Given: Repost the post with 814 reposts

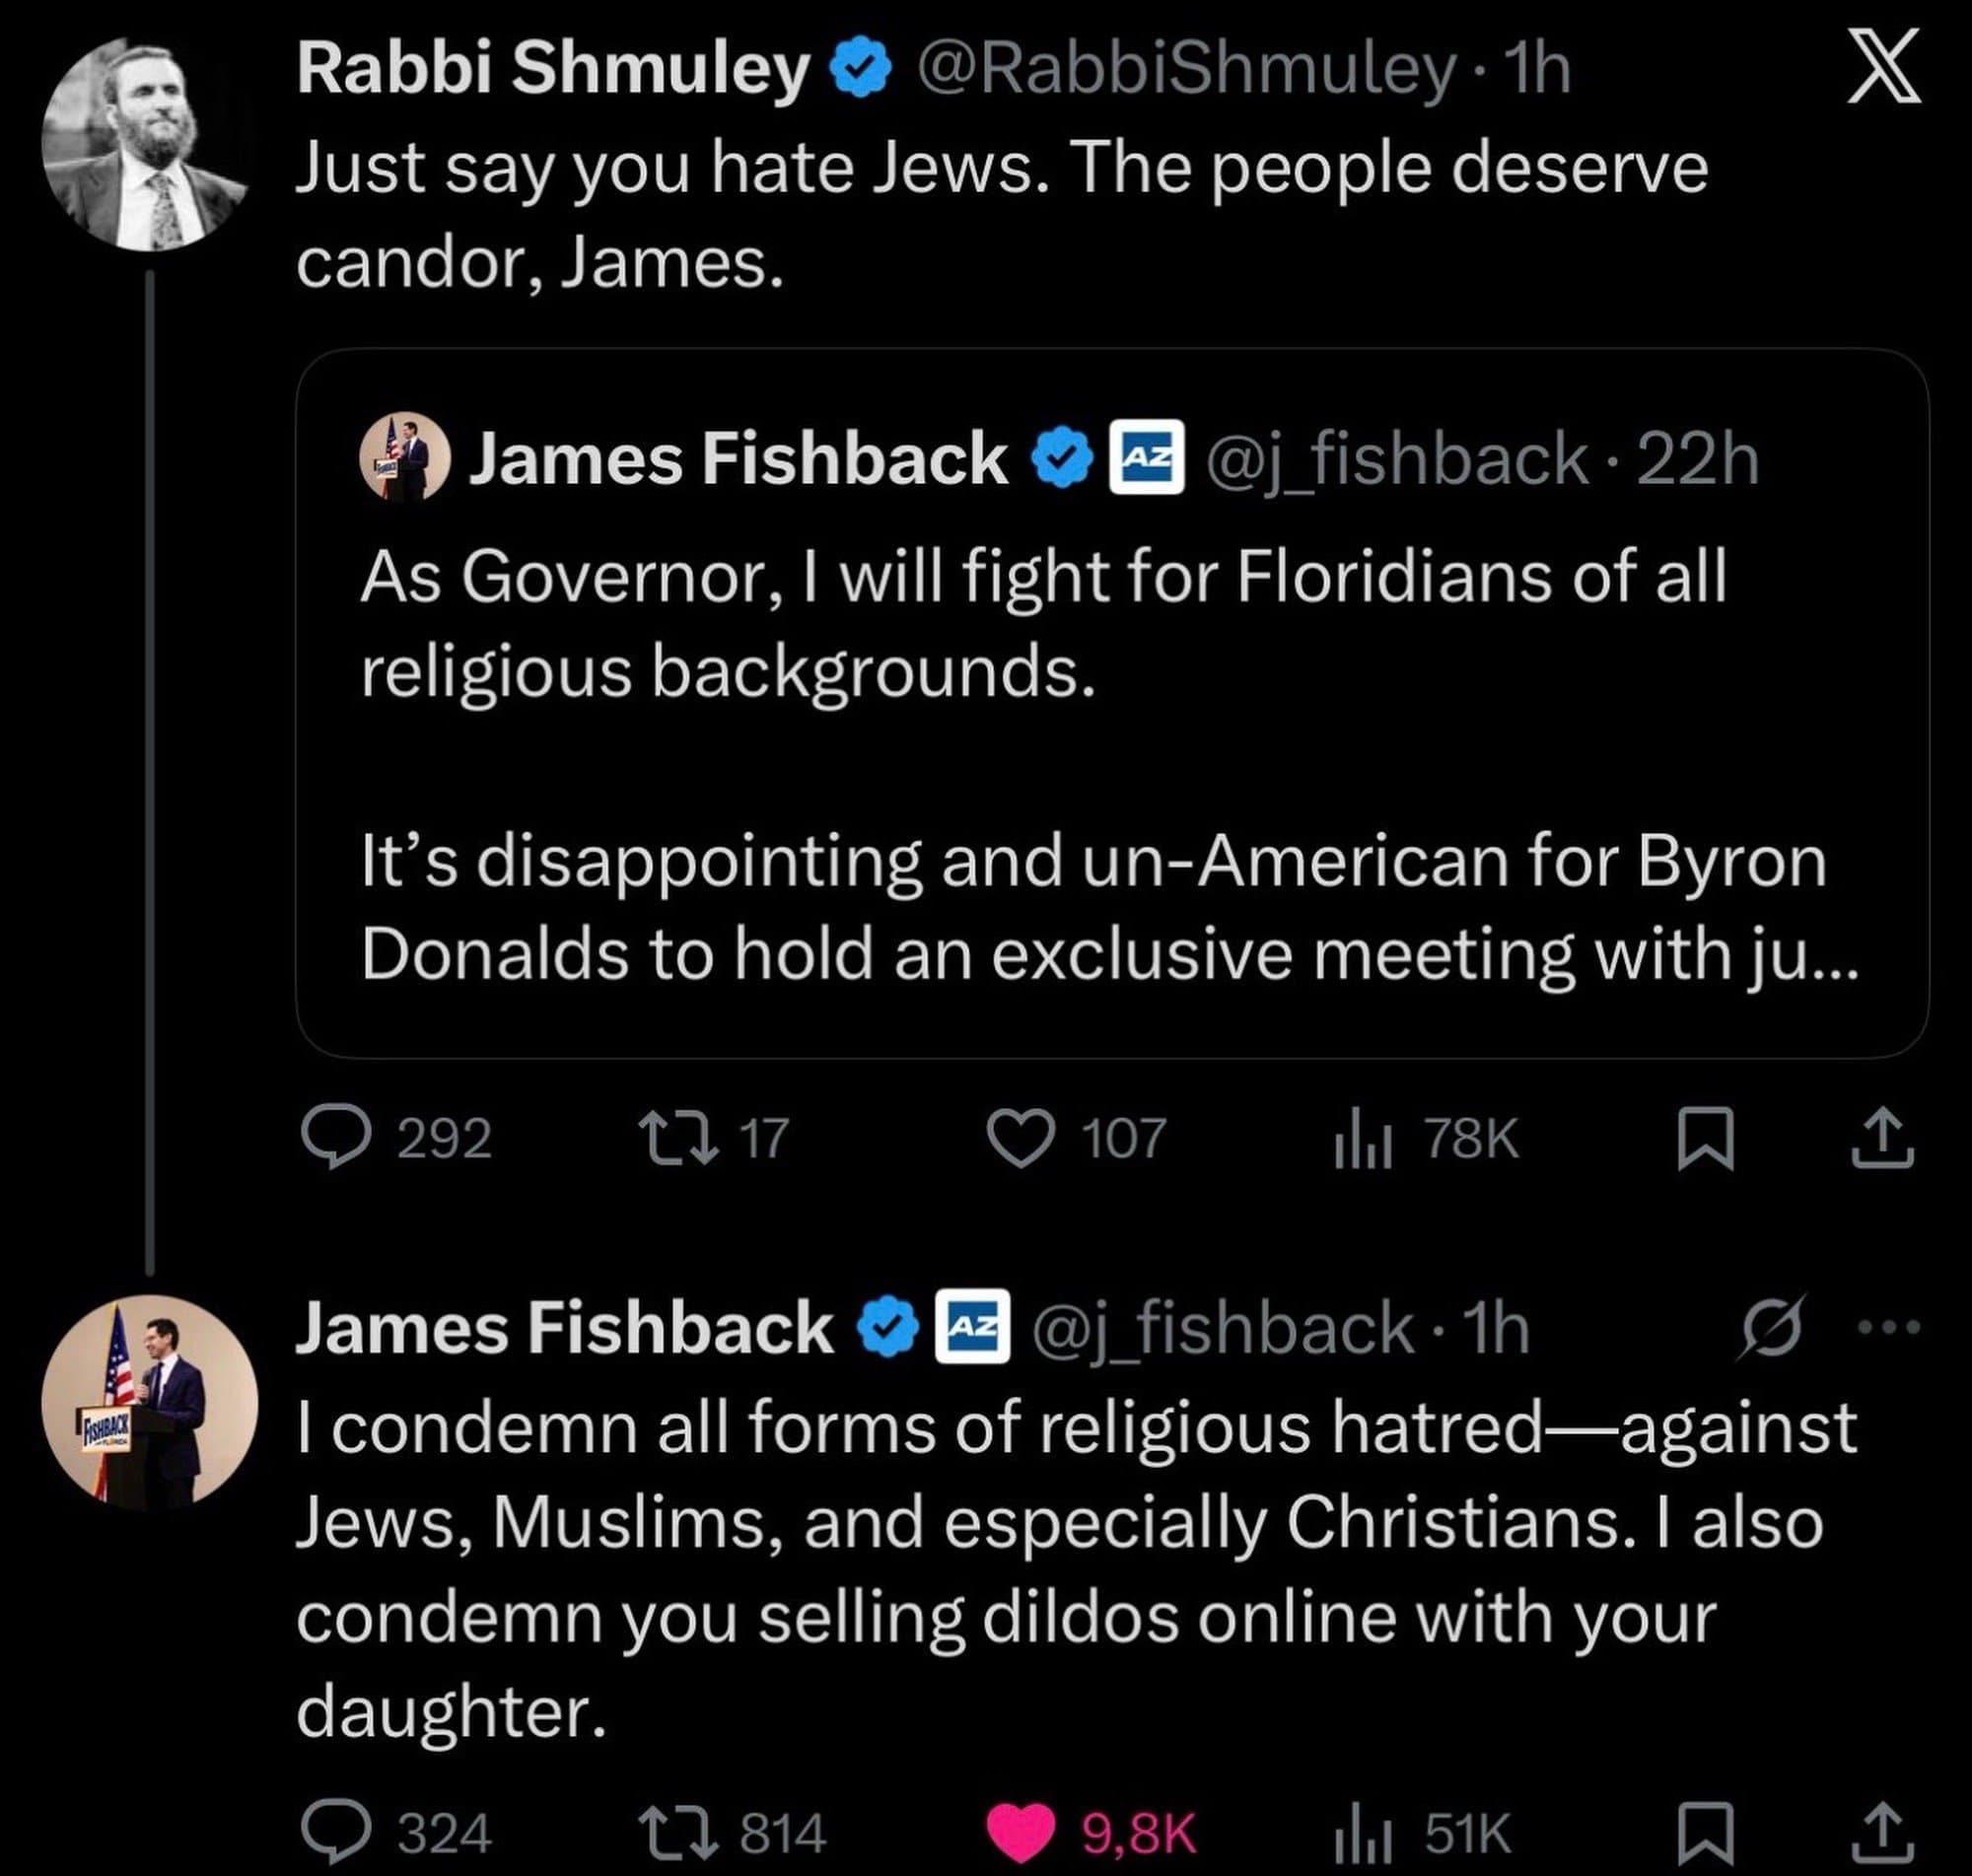Looking at the screenshot, I should click(680, 1831).
